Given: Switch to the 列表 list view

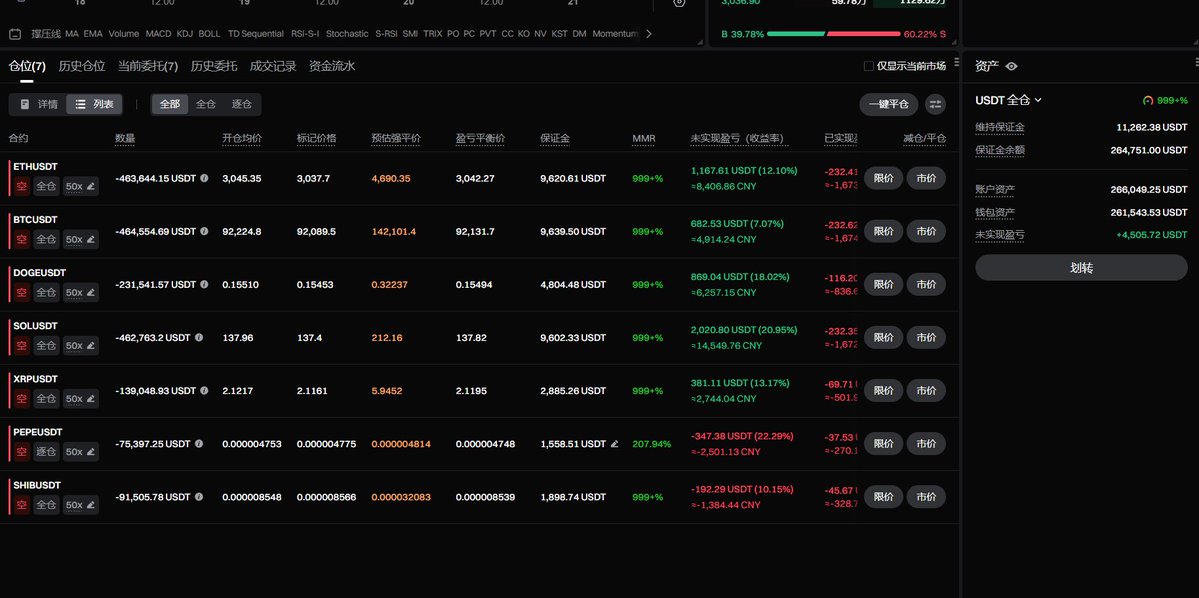Looking at the screenshot, I should (94, 104).
